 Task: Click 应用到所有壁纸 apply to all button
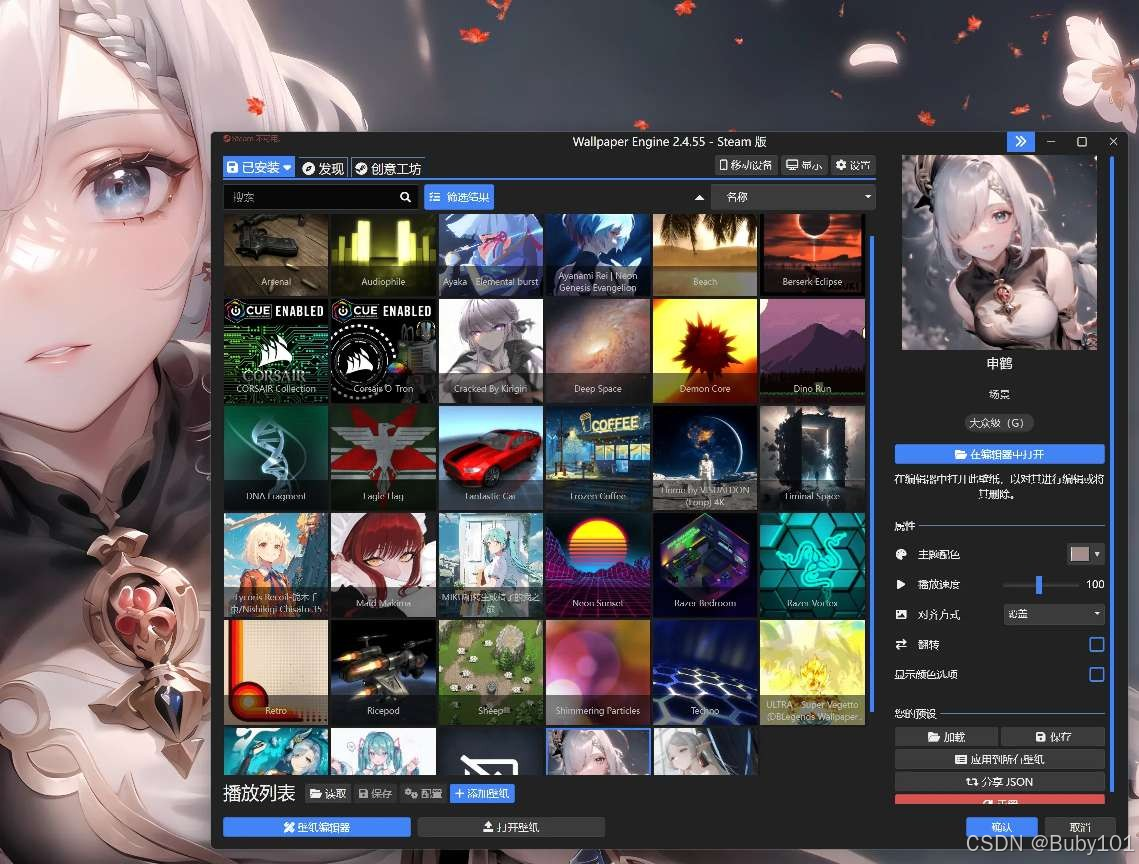point(1000,759)
